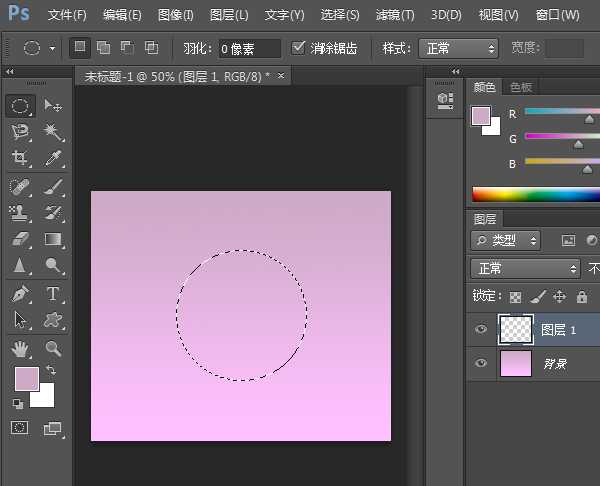Image resolution: width=600 pixels, height=486 pixels.
Task: Open the layer blend mode 正常 dropdown
Action: (525, 268)
